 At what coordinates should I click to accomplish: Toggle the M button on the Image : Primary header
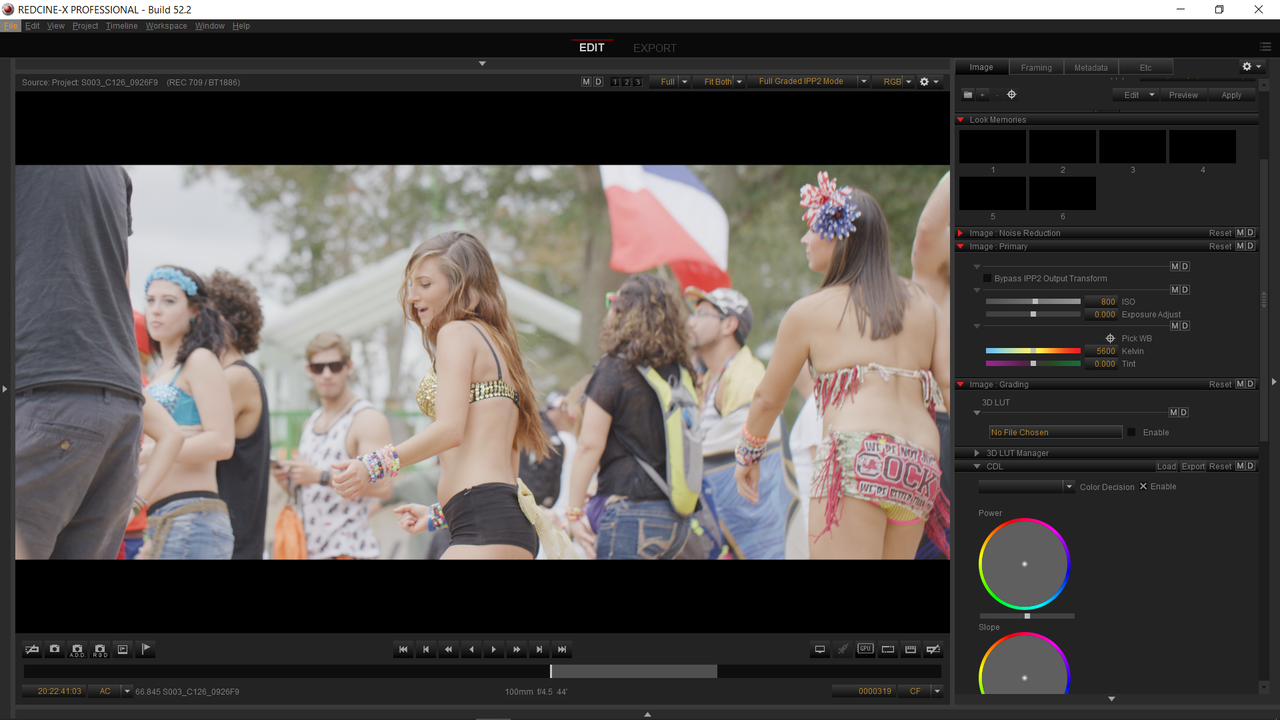1240,246
